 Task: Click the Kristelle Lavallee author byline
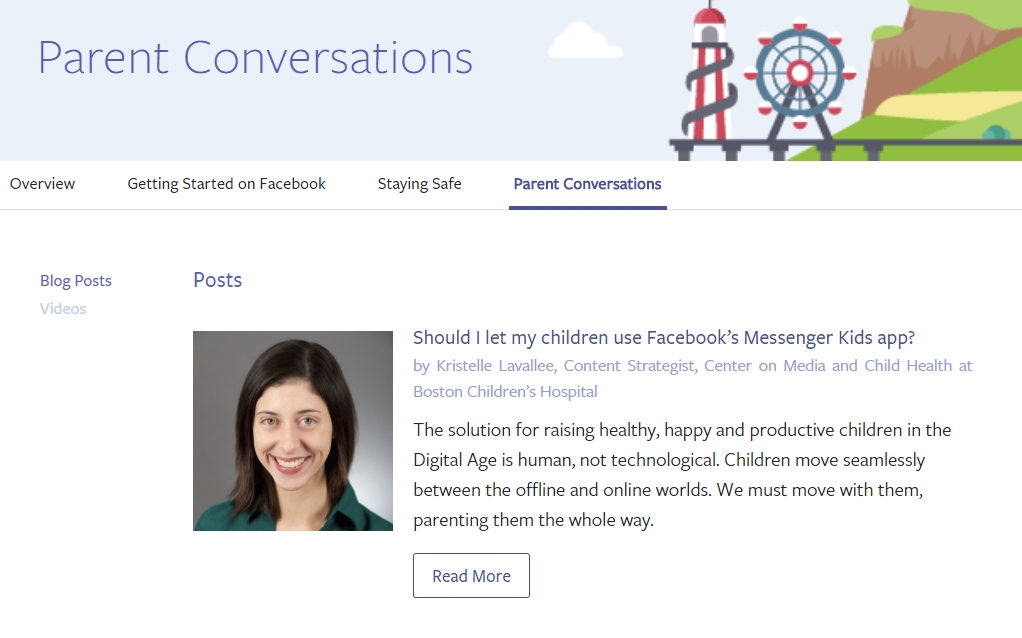pos(692,379)
